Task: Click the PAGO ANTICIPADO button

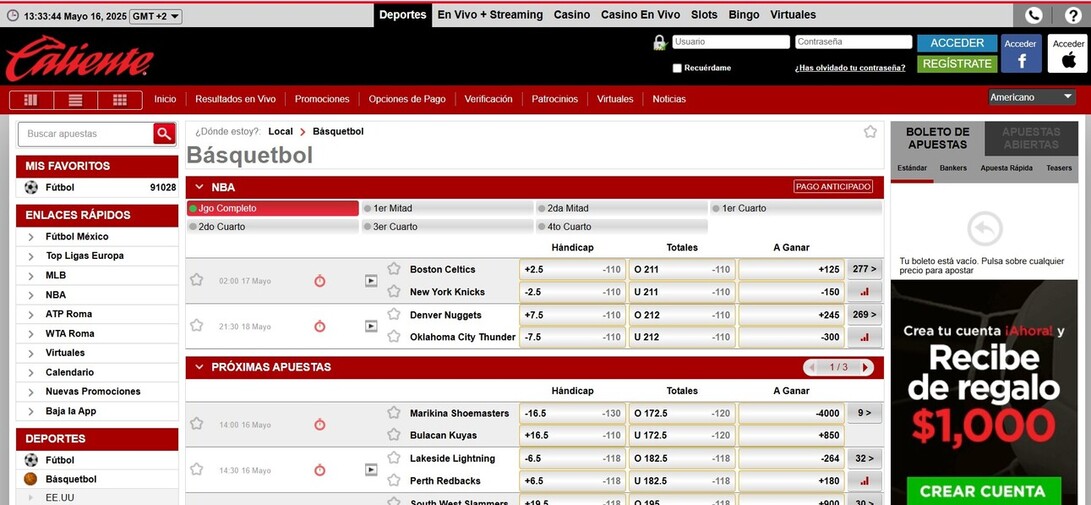Action: point(833,187)
